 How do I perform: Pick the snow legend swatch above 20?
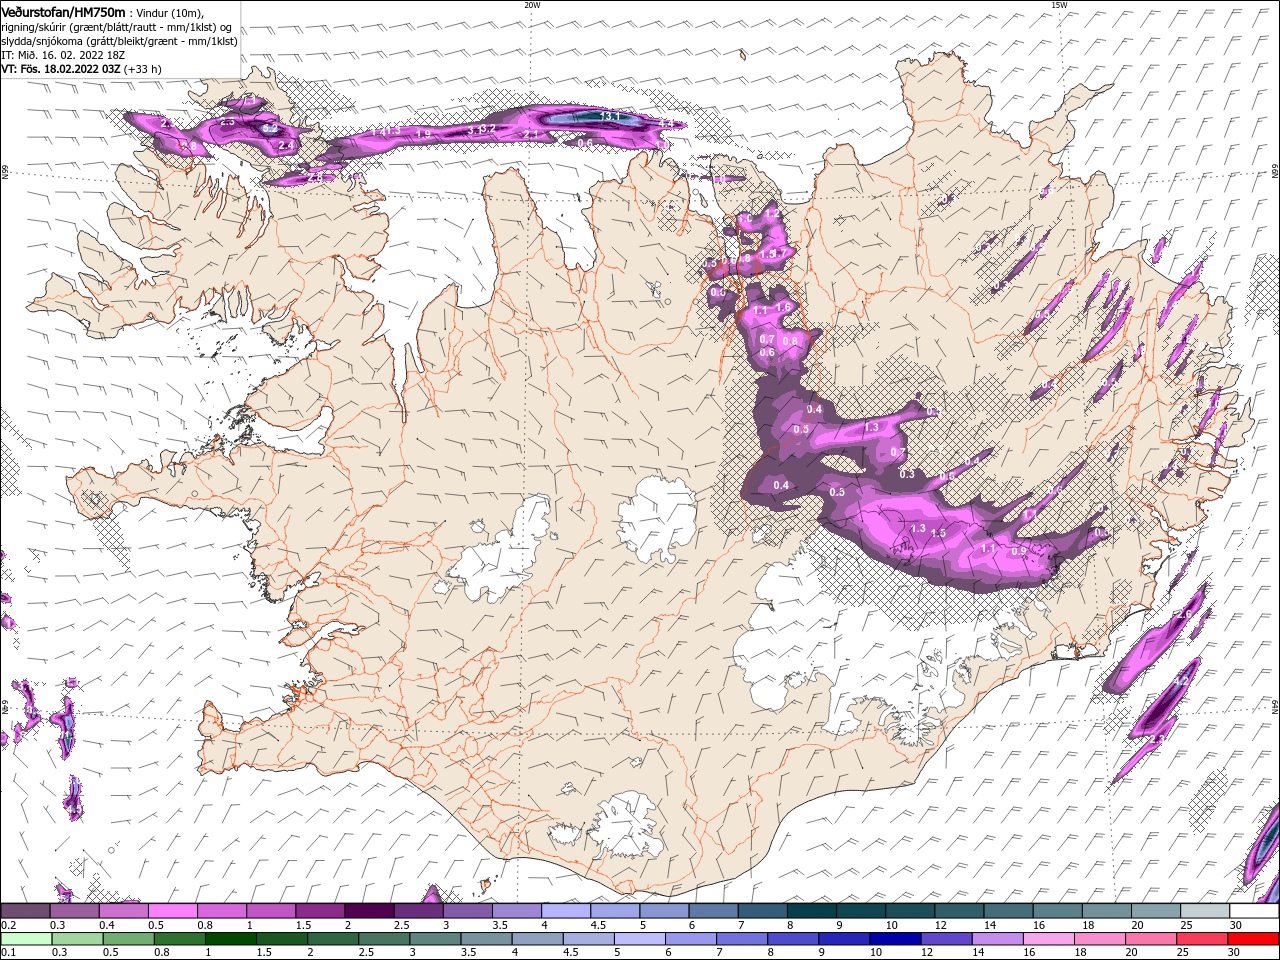[1155, 910]
